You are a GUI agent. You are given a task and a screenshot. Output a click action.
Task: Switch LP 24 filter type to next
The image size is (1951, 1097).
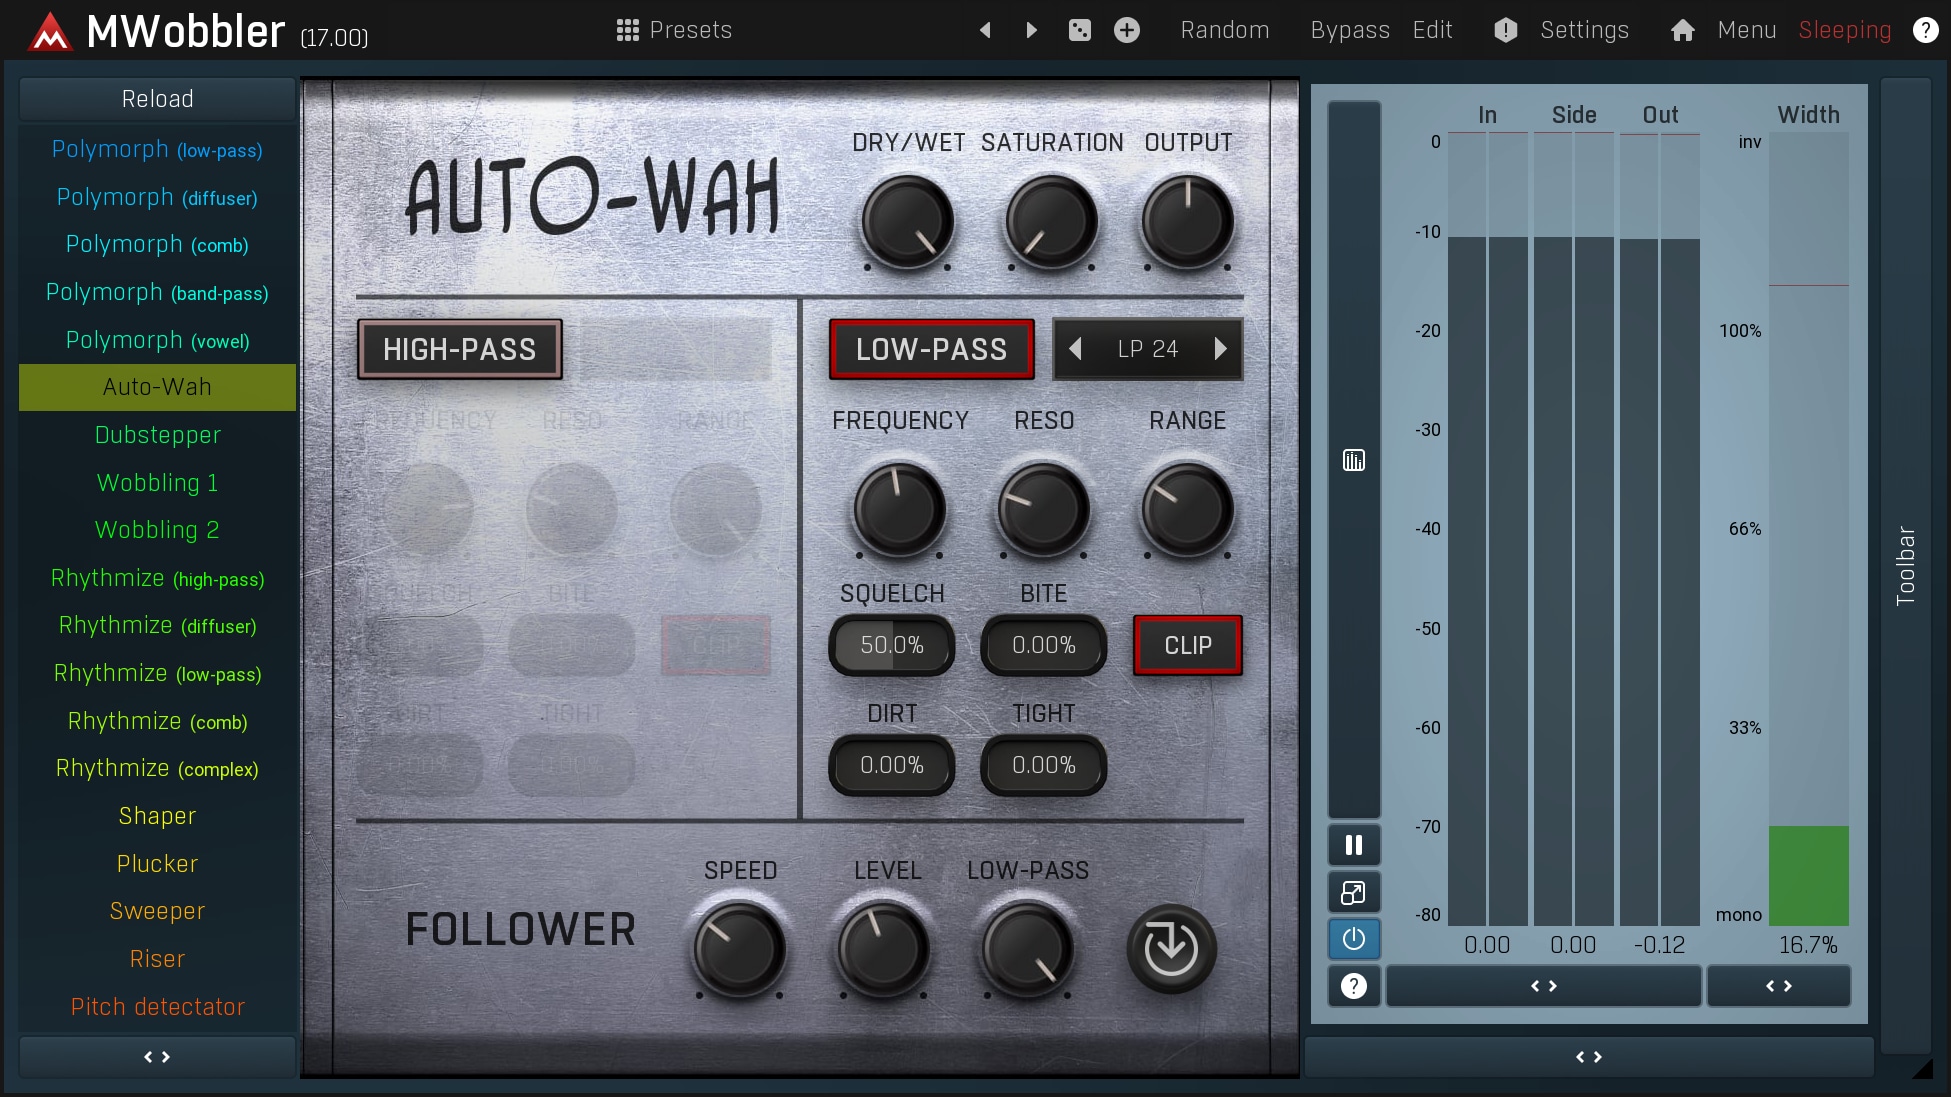click(1220, 349)
